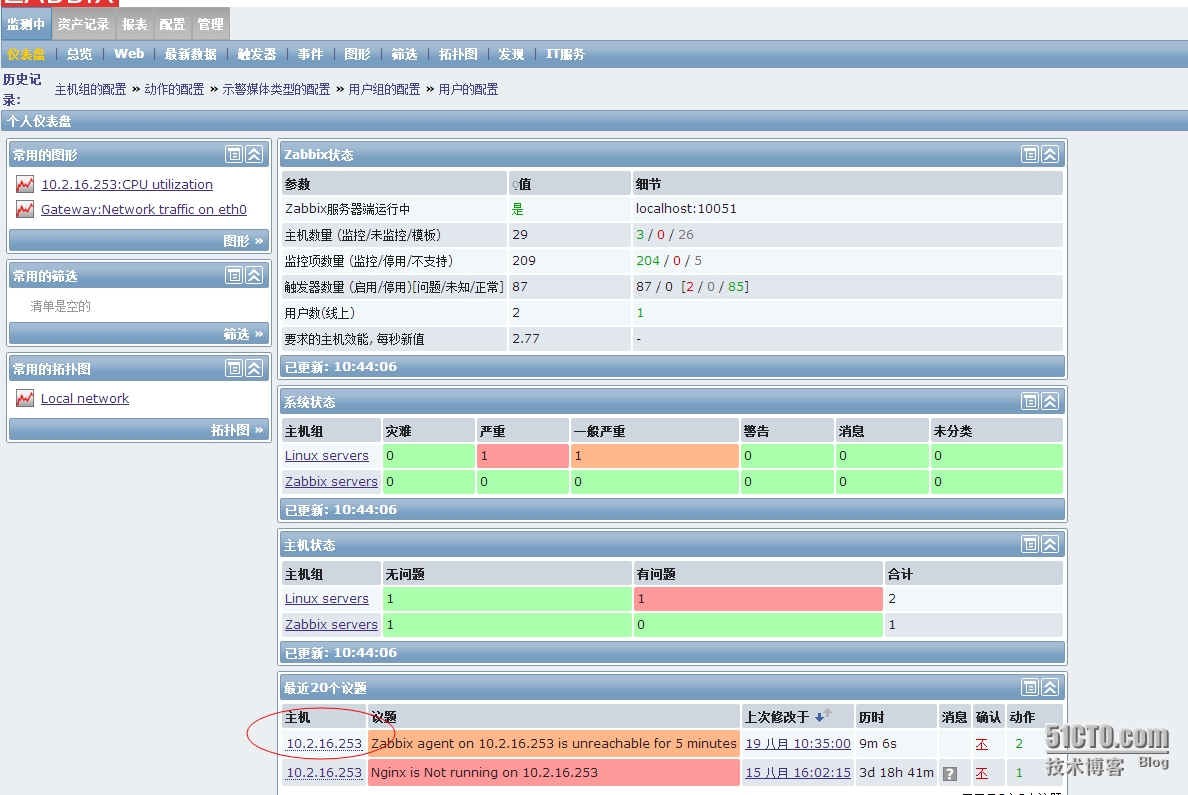This screenshot has width=1188, height=795.
Task: Select 筛选 in submenu
Action: click(404, 54)
